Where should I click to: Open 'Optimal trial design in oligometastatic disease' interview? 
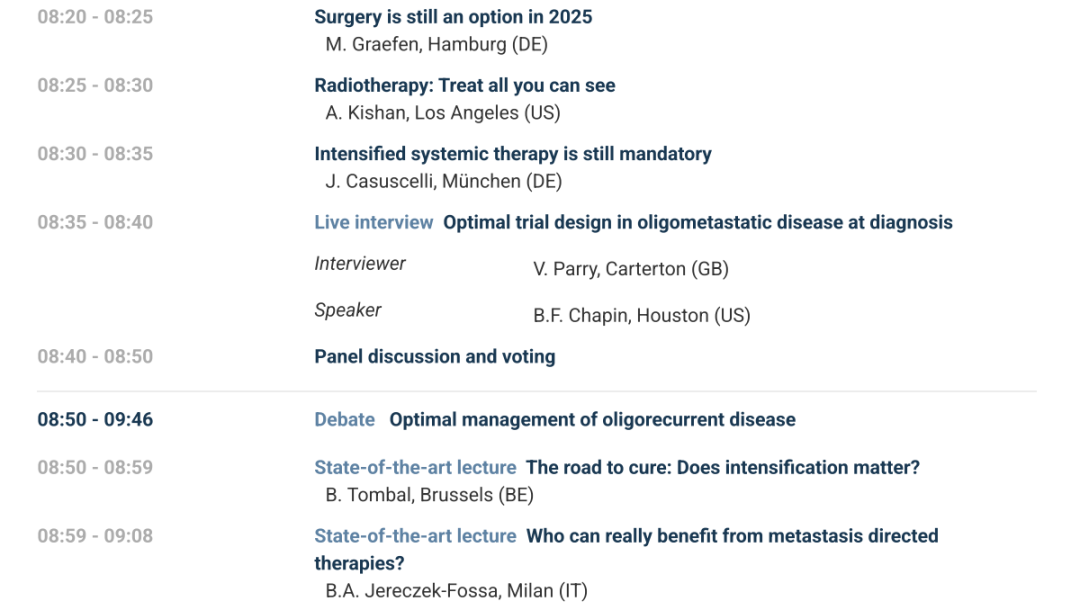(x=697, y=222)
